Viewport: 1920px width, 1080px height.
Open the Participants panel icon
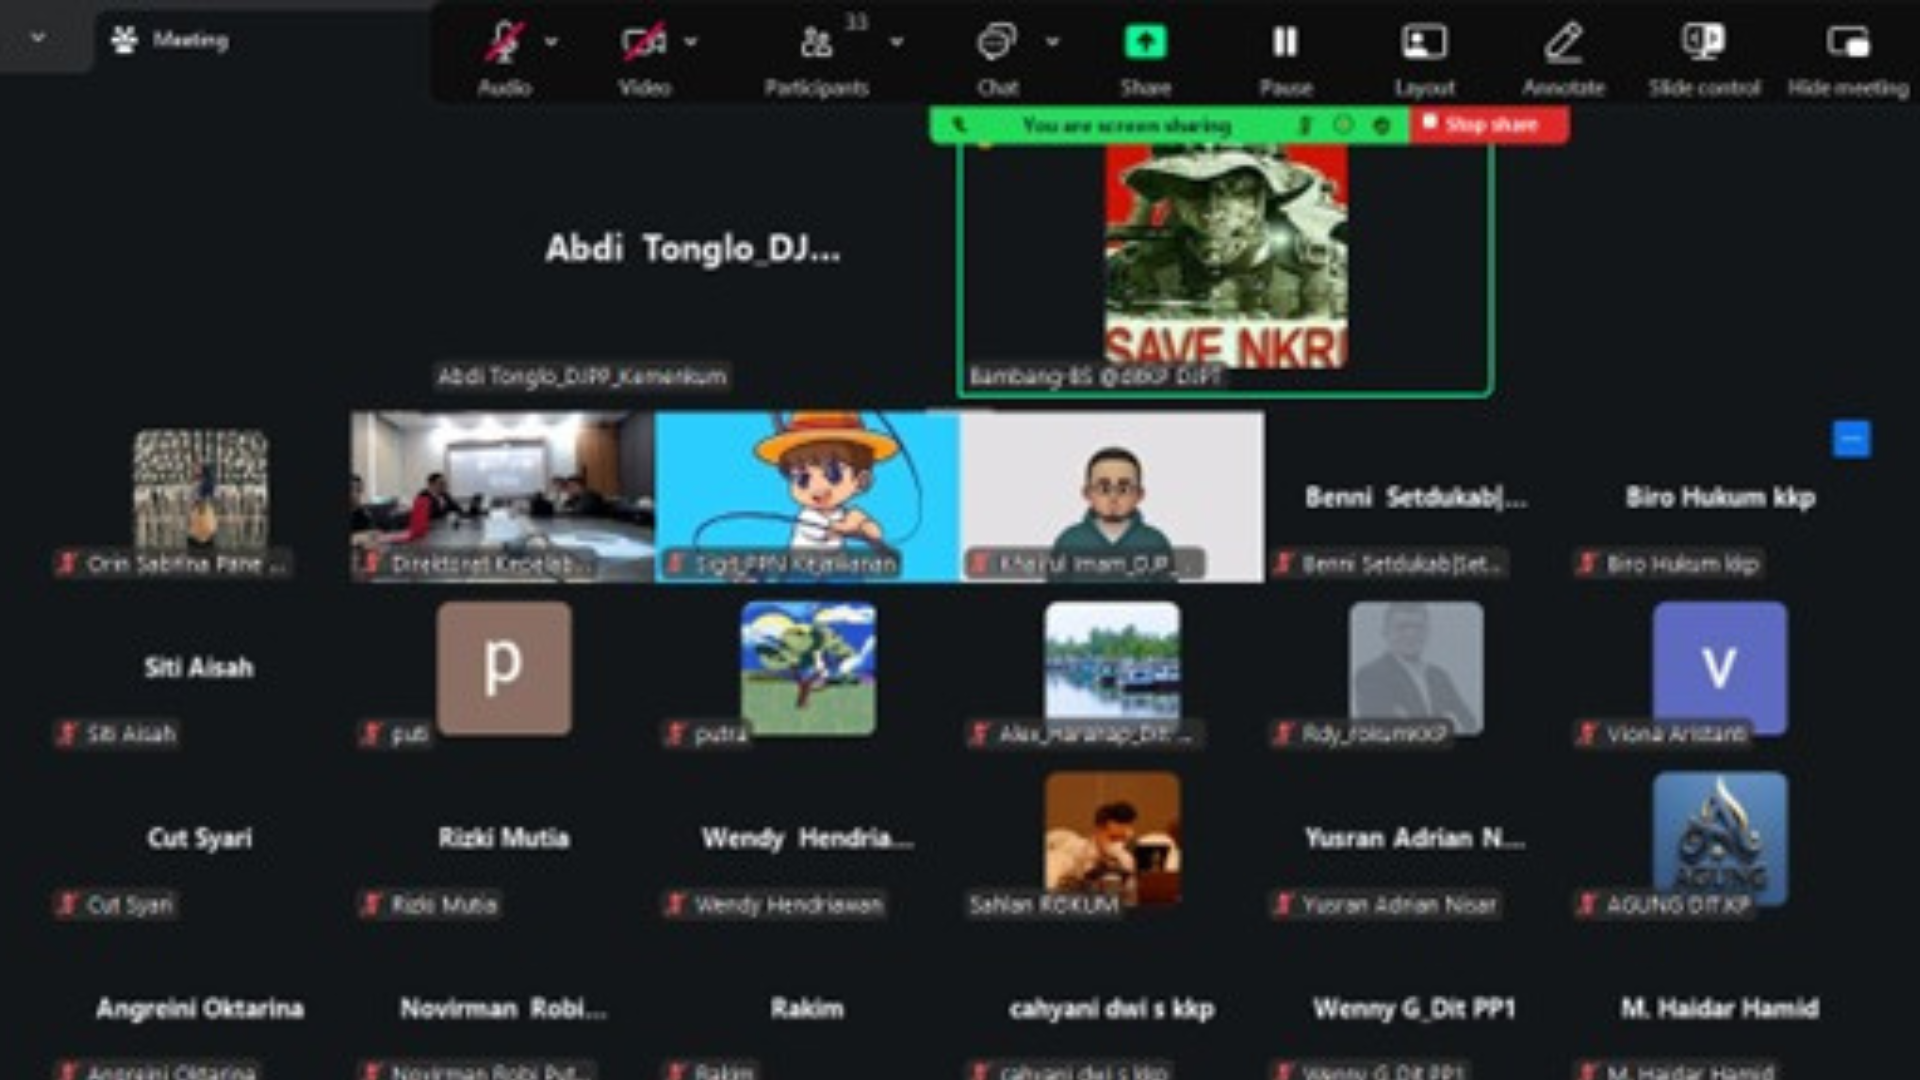(816, 43)
